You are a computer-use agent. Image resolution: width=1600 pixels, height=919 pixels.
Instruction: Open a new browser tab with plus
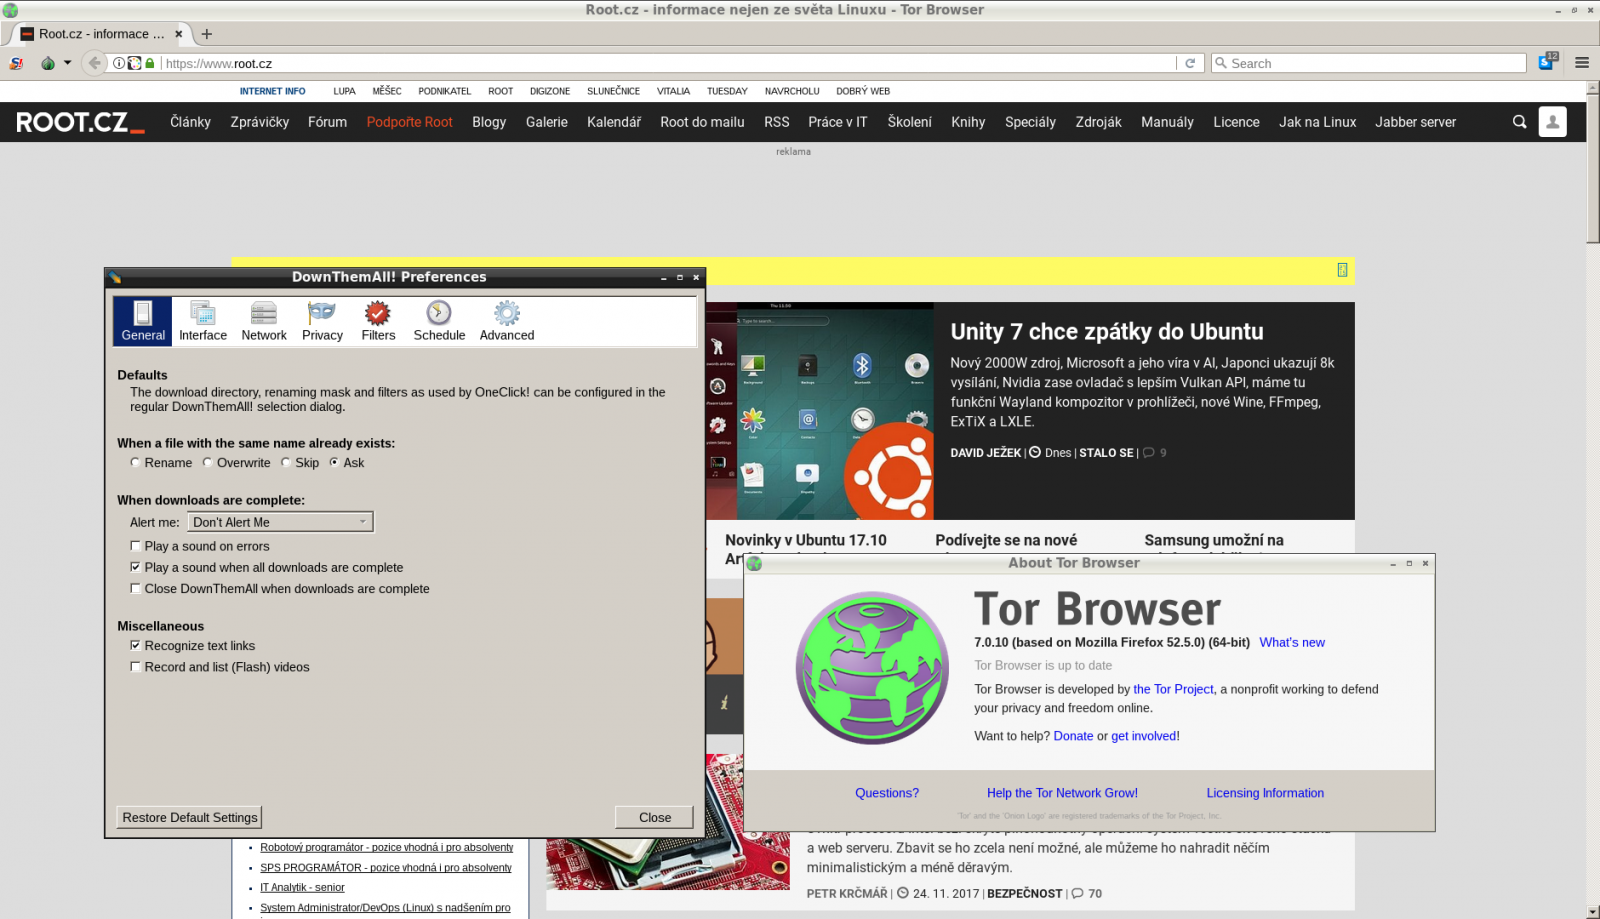pos(207,34)
